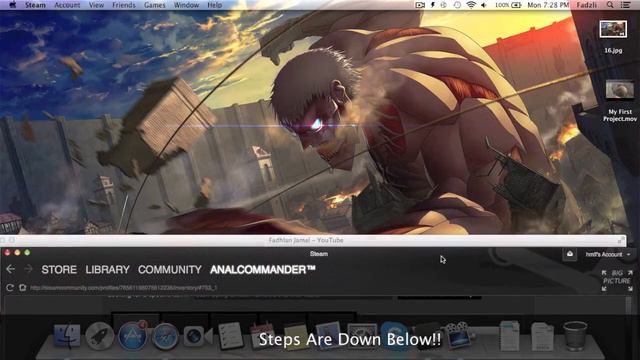
Task: Enter Steam Big Picture mode
Action: pos(617,280)
